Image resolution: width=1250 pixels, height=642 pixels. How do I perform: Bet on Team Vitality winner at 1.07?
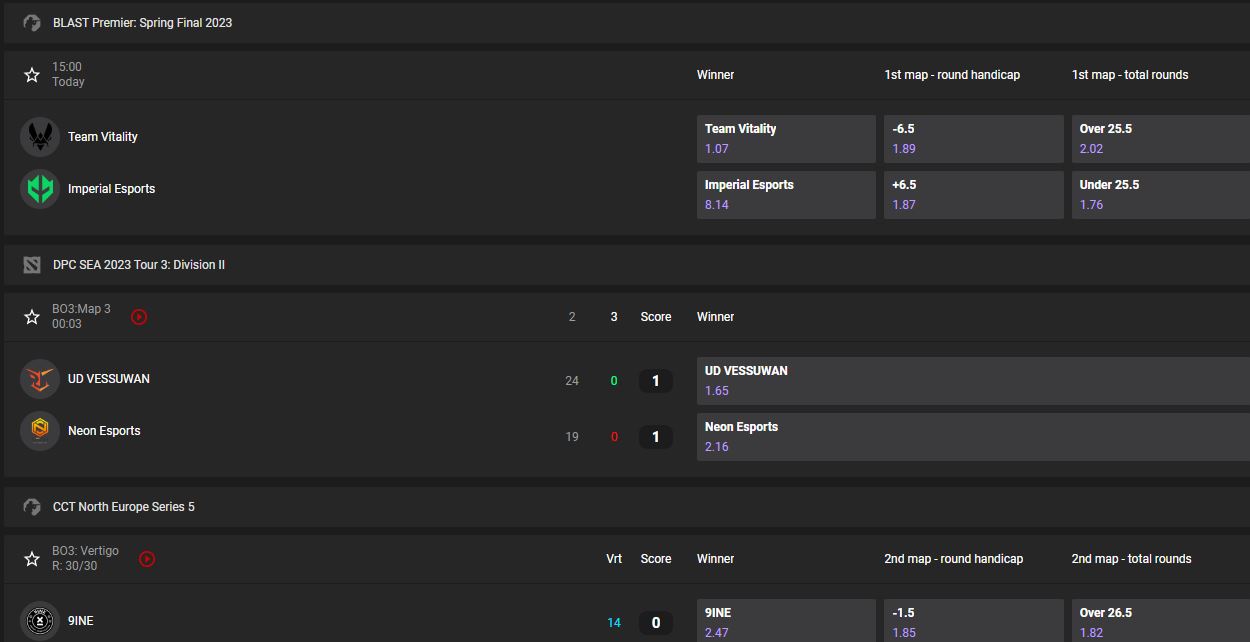785,139
